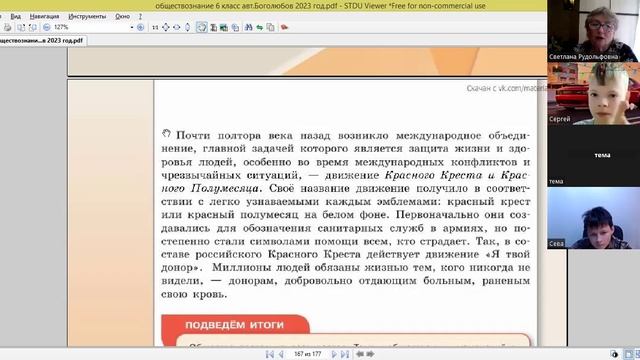
Task: Go to next page arrow
Action: click(x=334, y=354)
